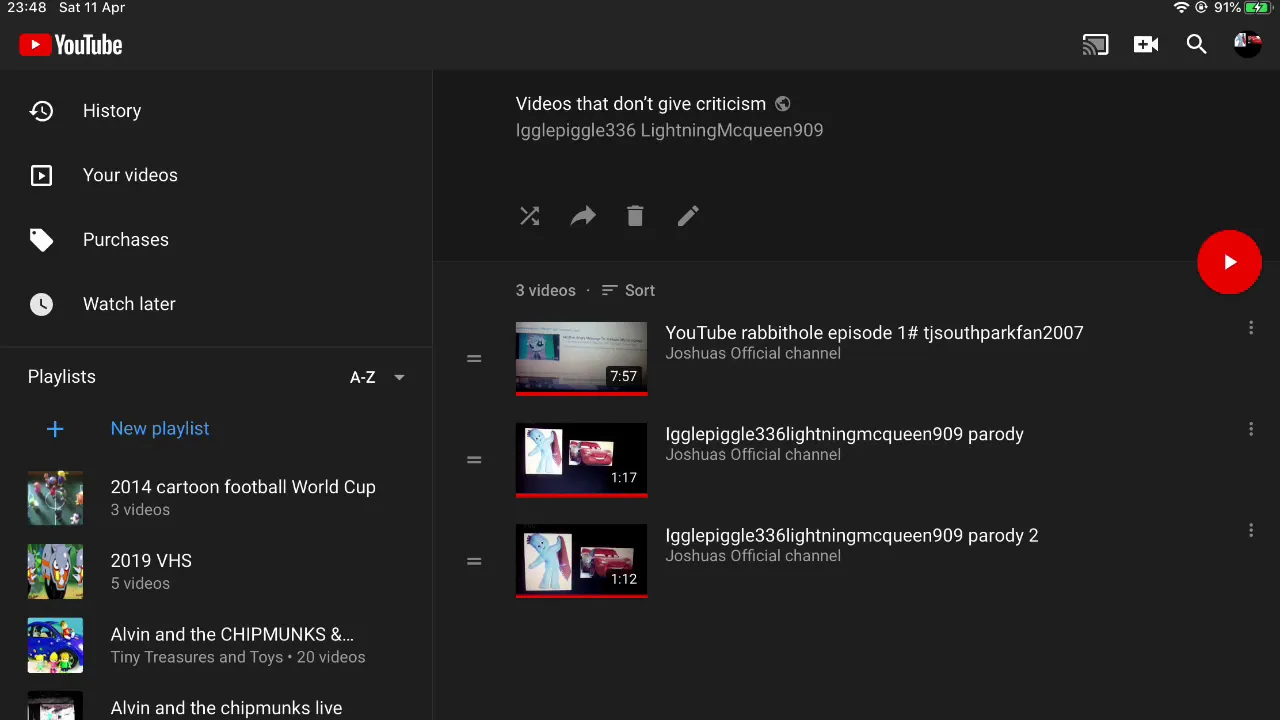The width and height of the screenshot is (1280, 720).
Task: Open Watch later in the sidebar
Action: [x=216, y=304]
